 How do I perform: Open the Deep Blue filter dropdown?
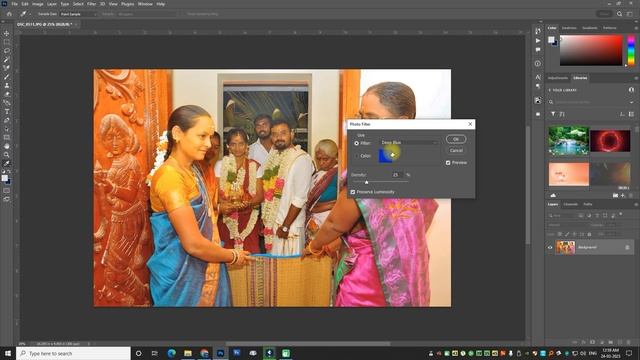tap(409, 142)
